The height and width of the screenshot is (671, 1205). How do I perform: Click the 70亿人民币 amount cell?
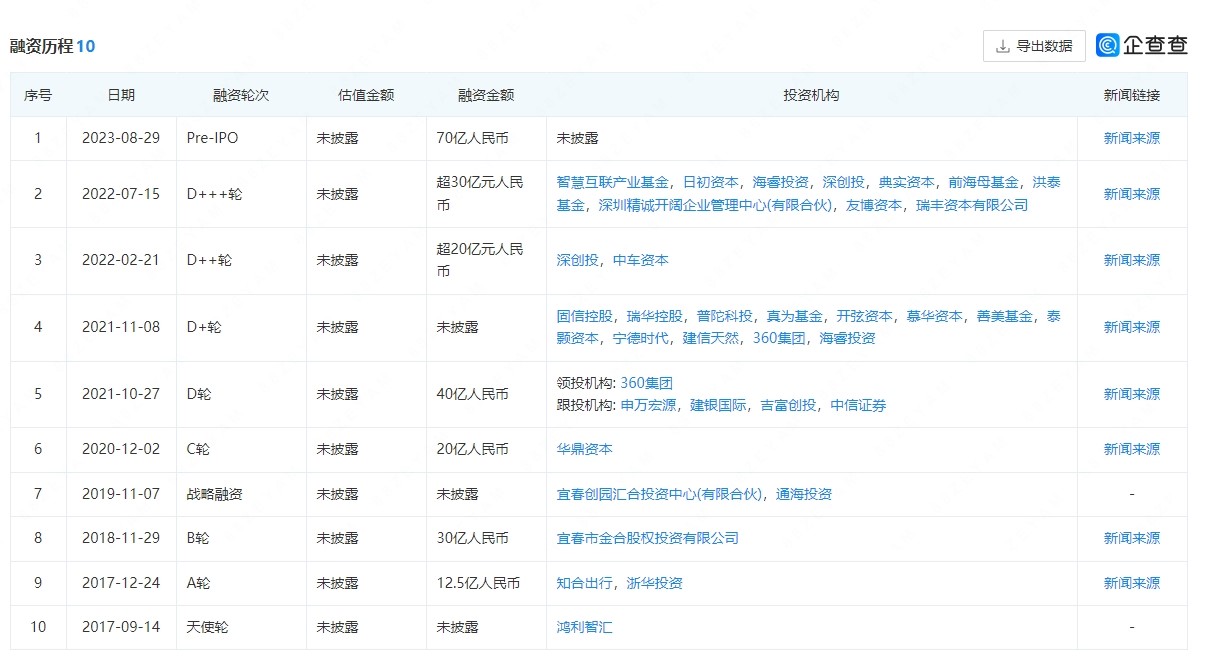(x=473, y=138)
